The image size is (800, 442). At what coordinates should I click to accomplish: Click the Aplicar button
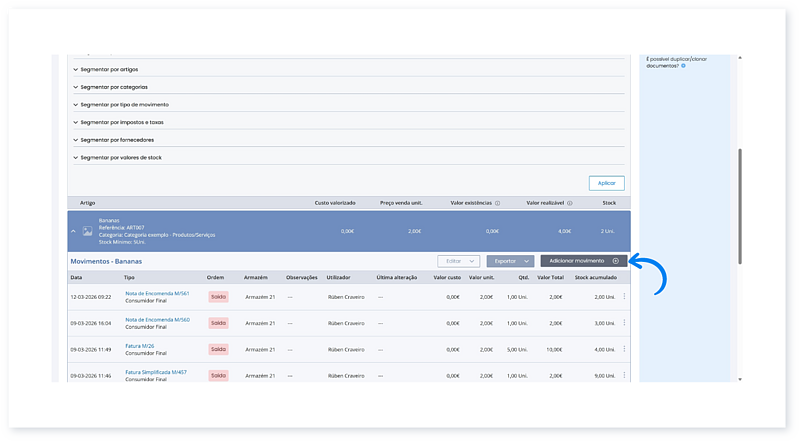coord(606,183)
